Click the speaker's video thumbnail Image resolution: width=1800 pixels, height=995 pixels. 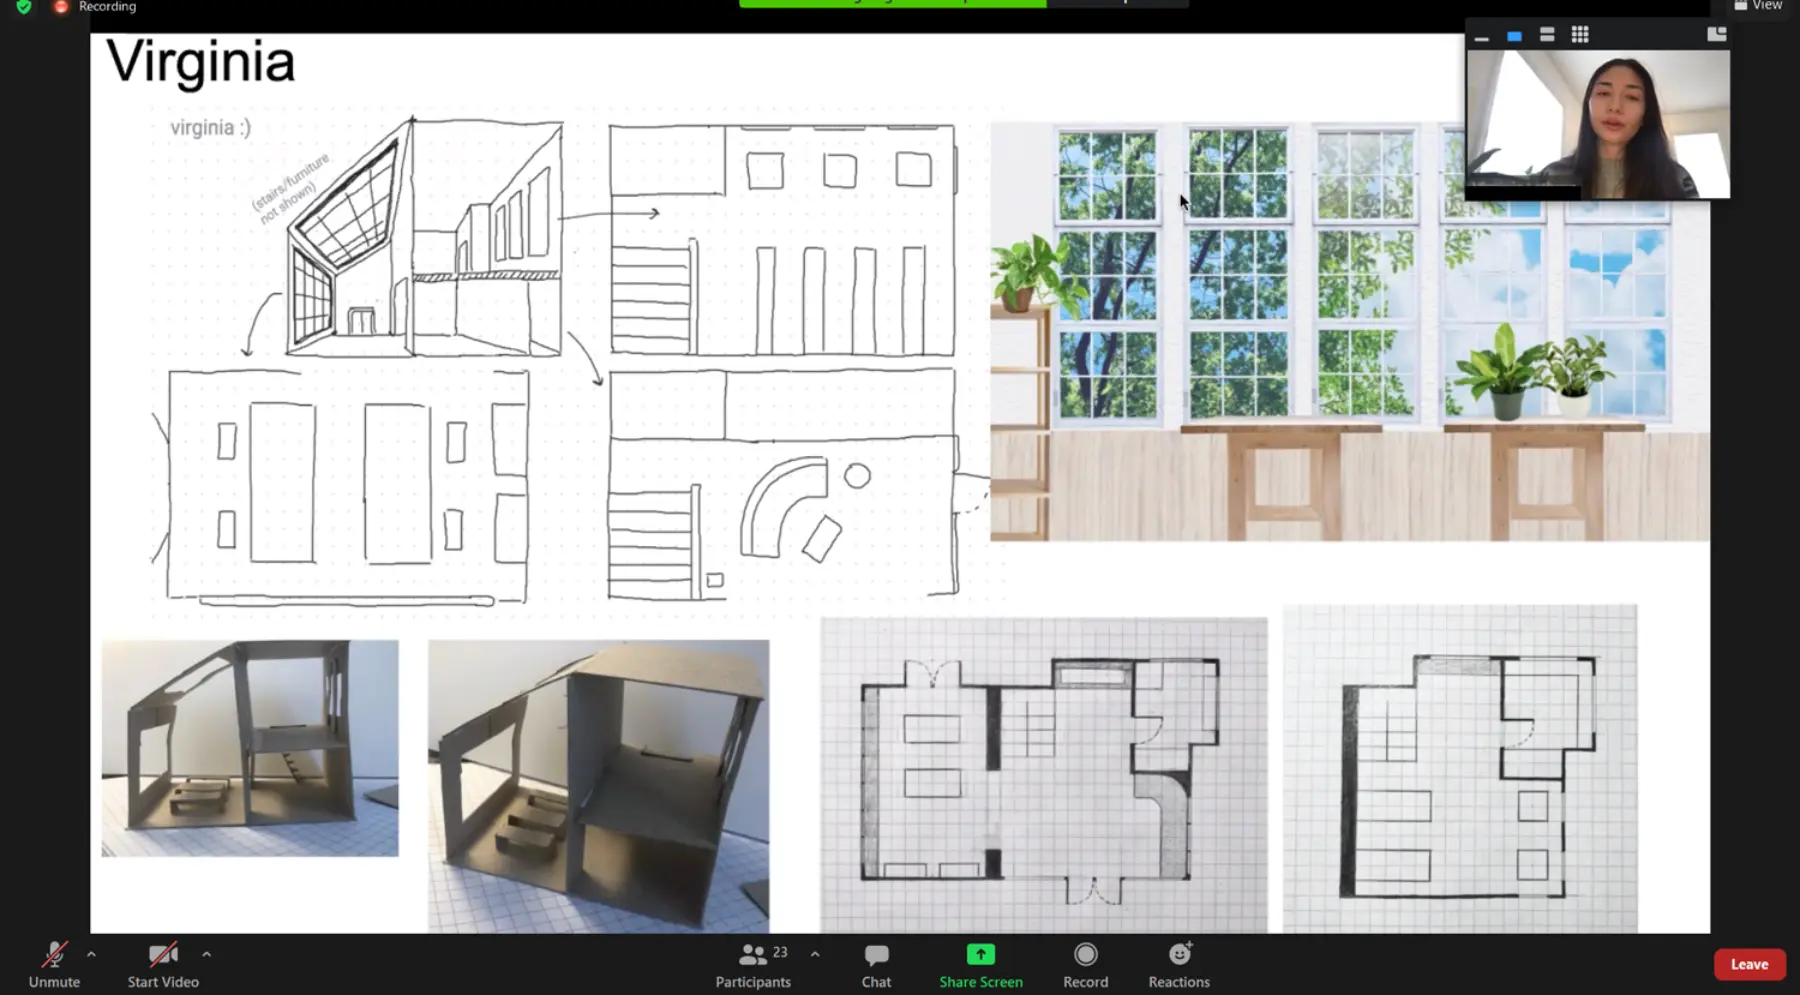(x=1598, y=124)
